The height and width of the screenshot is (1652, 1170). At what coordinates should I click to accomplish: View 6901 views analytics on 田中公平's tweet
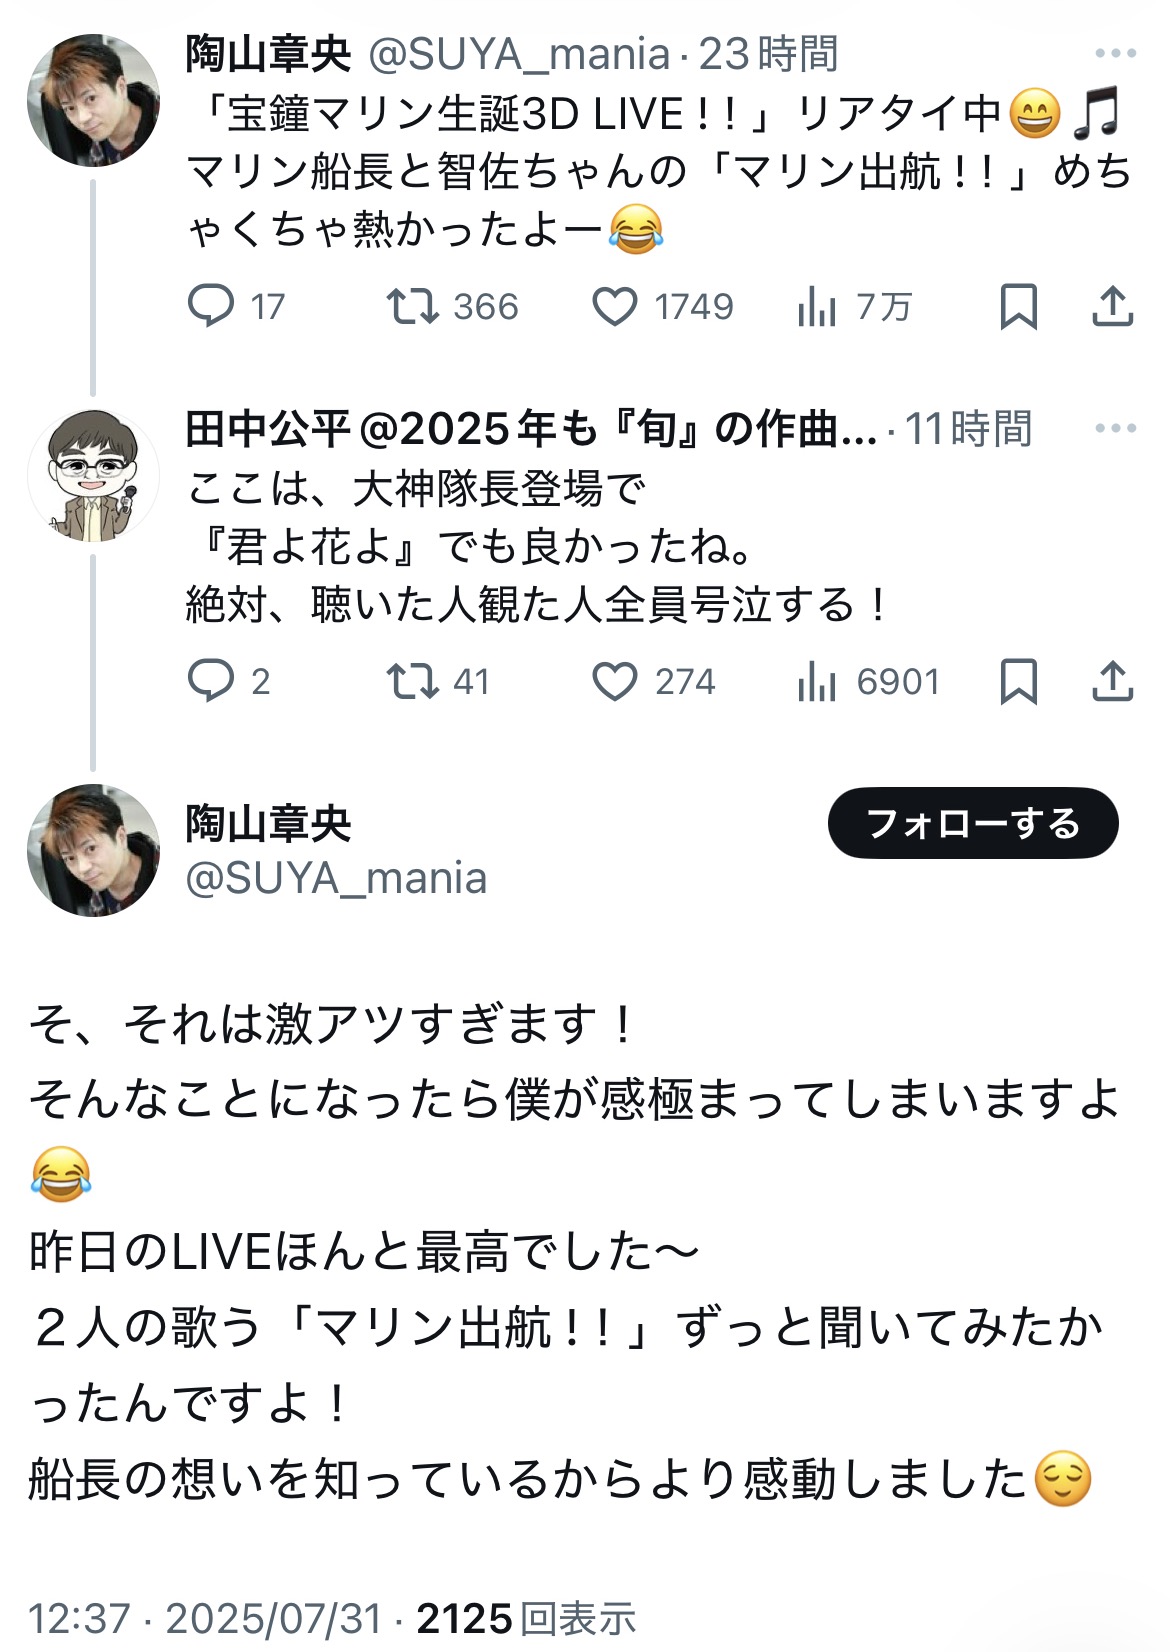point(817,681)
